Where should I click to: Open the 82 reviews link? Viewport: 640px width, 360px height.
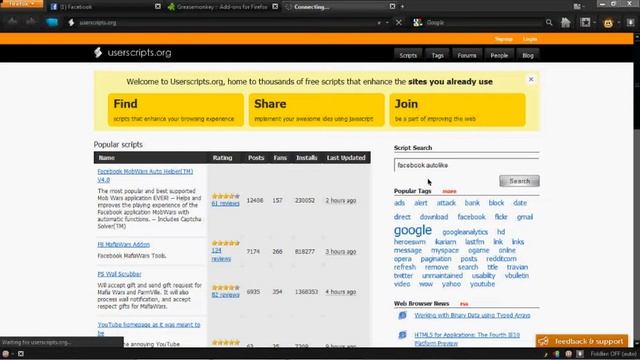(225, 295)
